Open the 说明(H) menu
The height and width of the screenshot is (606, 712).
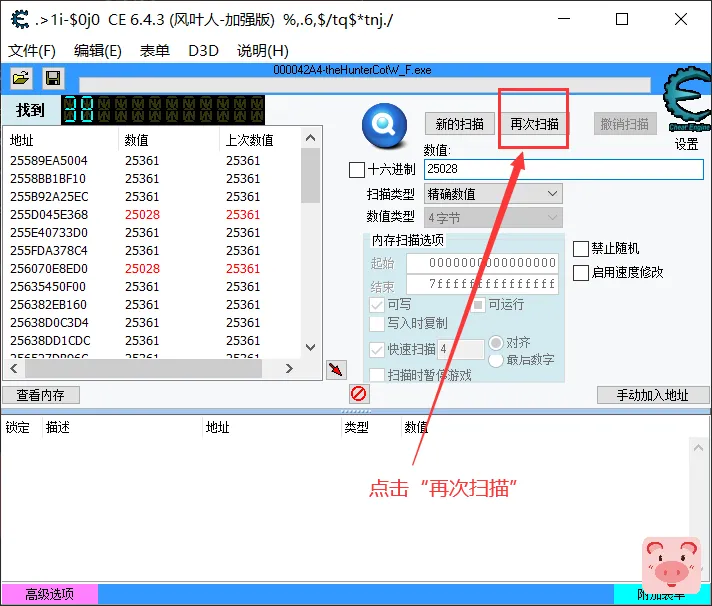[262, 50]
